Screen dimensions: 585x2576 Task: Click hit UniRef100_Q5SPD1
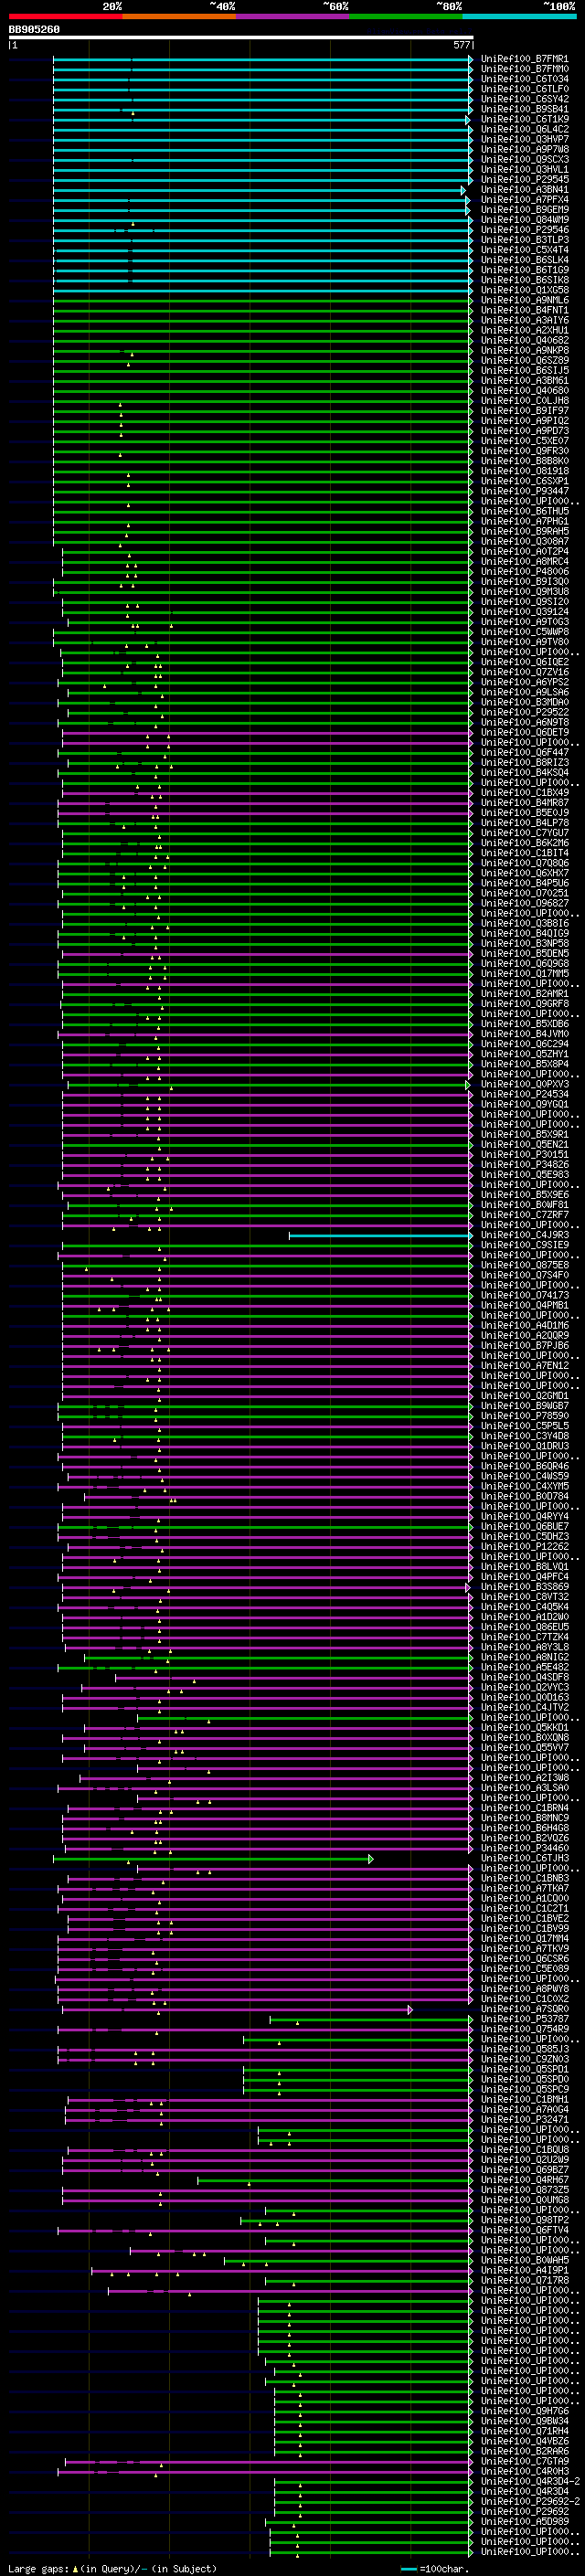(x=525, y=2069)
